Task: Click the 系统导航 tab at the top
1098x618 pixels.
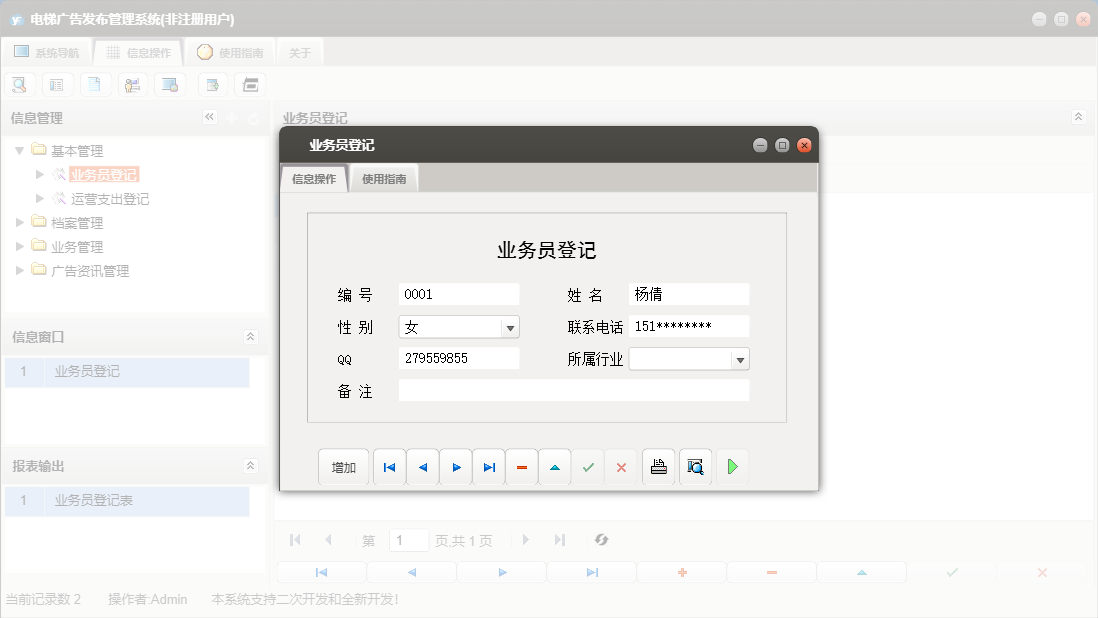Action: (47, 51)
